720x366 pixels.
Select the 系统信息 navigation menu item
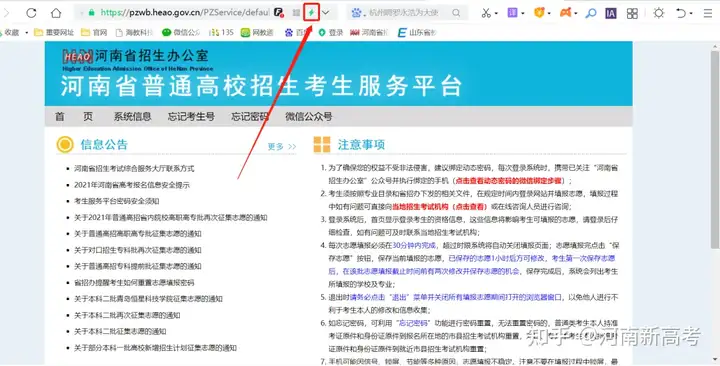(132, 117)
